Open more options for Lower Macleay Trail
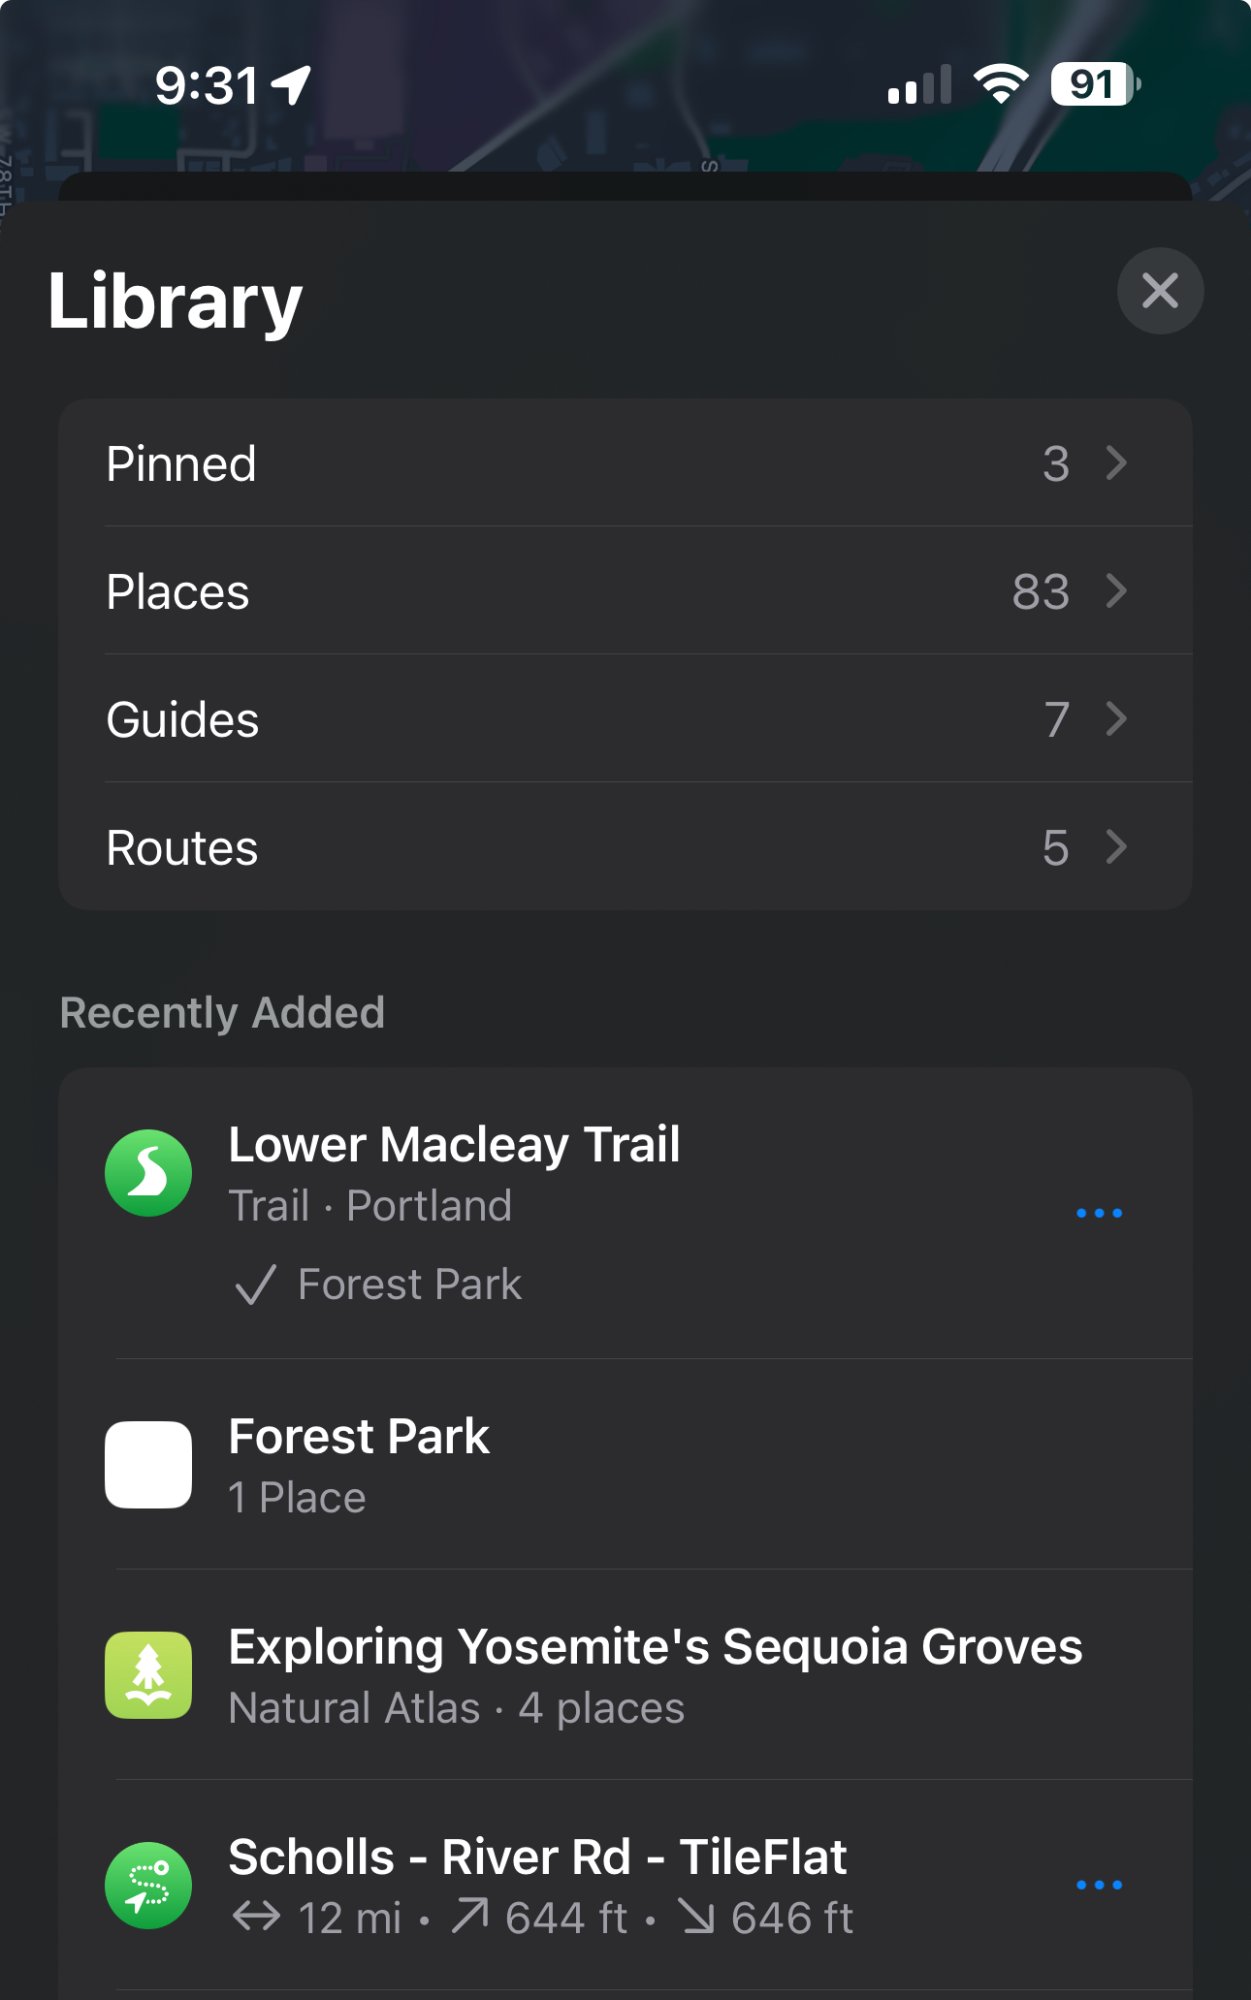1251x2000 pixels. (x=1098, y=1213)
